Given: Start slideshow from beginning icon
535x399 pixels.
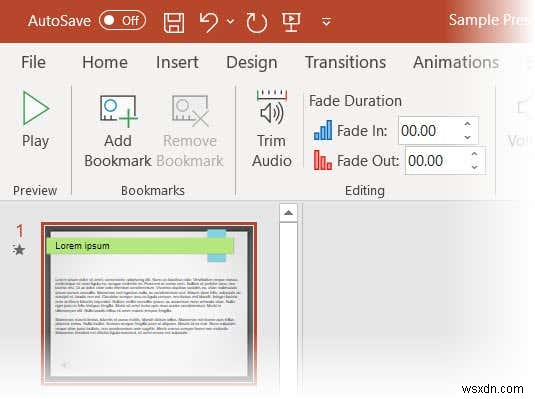Looking at the screenshot, I should coord(291,22).
